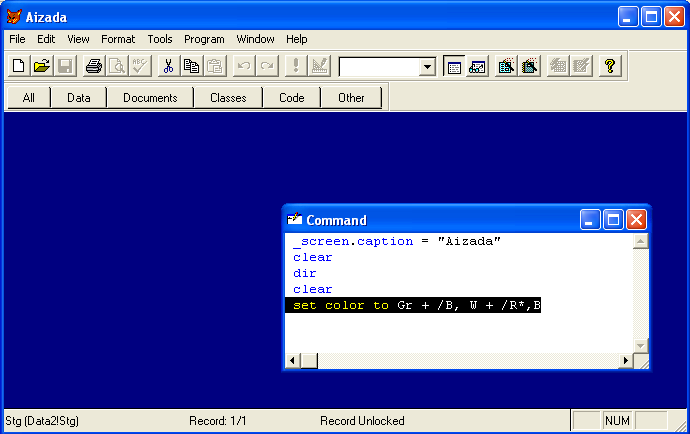Click the _screen.caption = "Aizada" line
The height and width of the screenshot is (434, 690).
396,241
